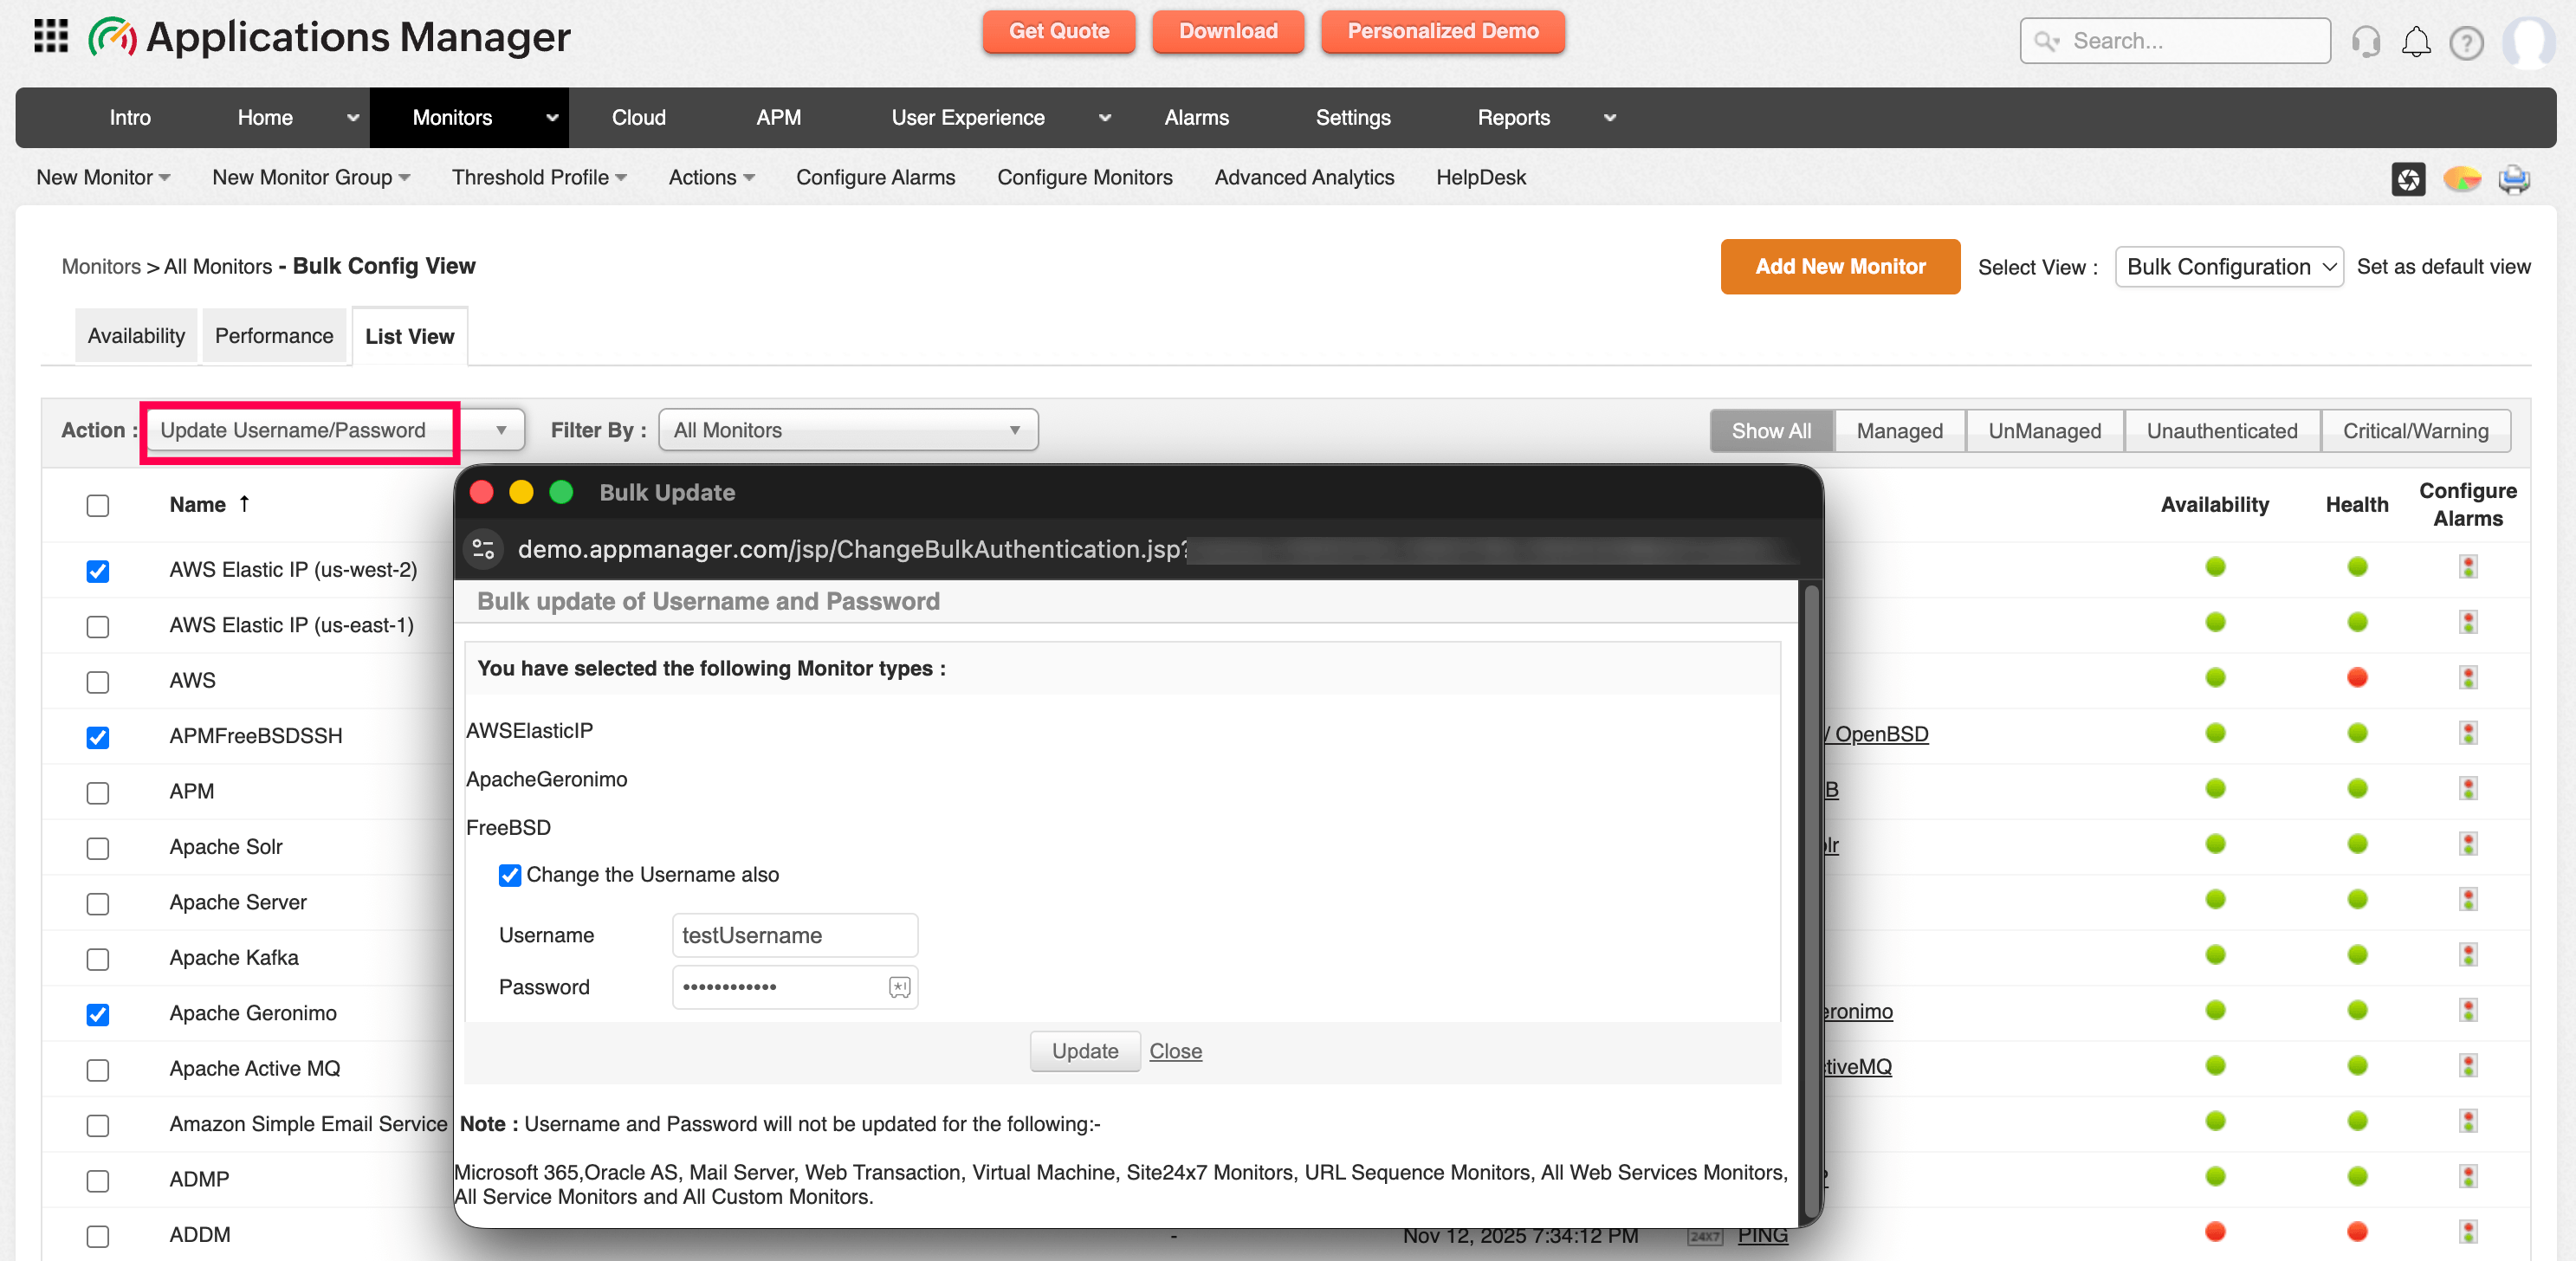Viewport: 2576px width, 1261px height.
Task: Click the printer icon in toolbar
Action: (x=2514, y=179)
